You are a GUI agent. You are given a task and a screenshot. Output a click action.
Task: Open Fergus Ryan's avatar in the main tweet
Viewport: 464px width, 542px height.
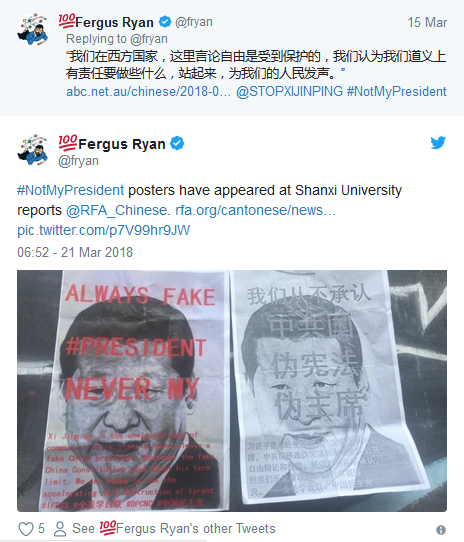(x=33, y=150)
